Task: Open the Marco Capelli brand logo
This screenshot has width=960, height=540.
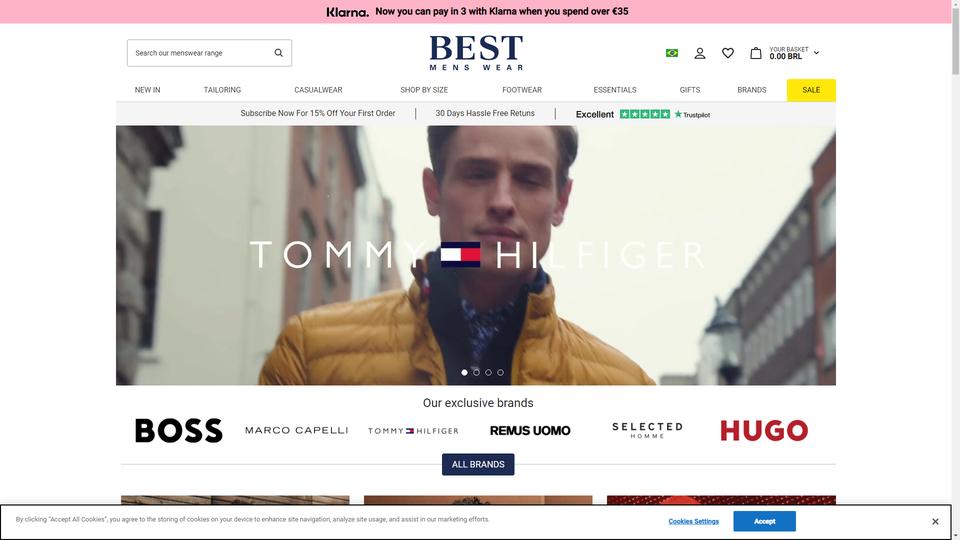Action: click(296, 430)
